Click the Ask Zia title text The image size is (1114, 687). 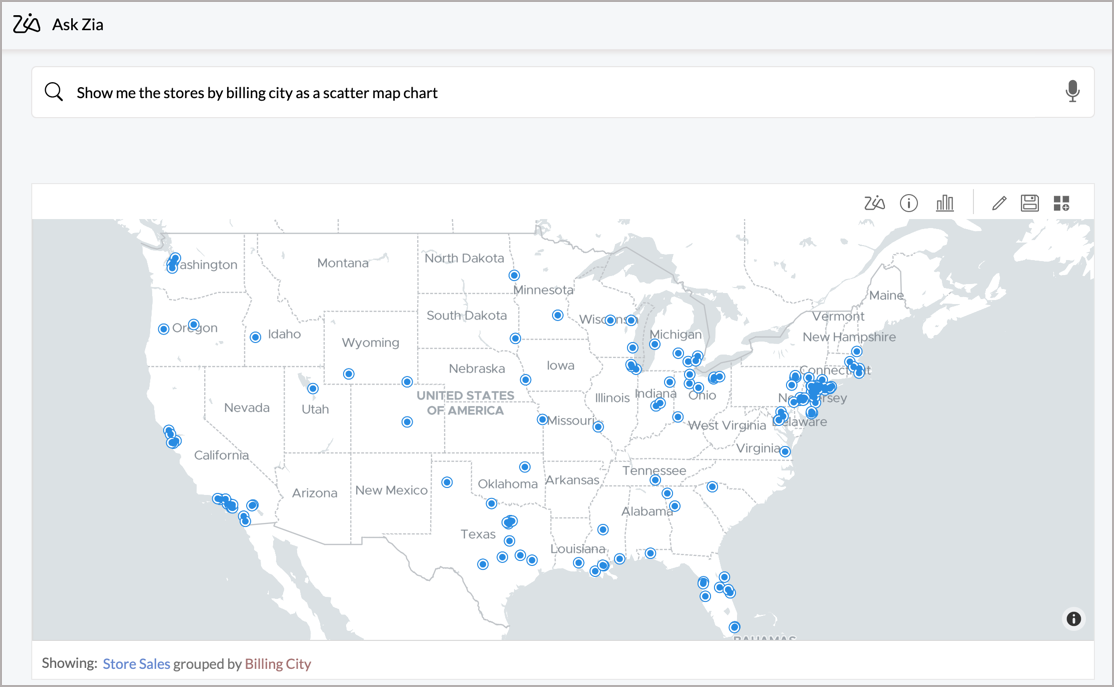[x=78, y=24]
